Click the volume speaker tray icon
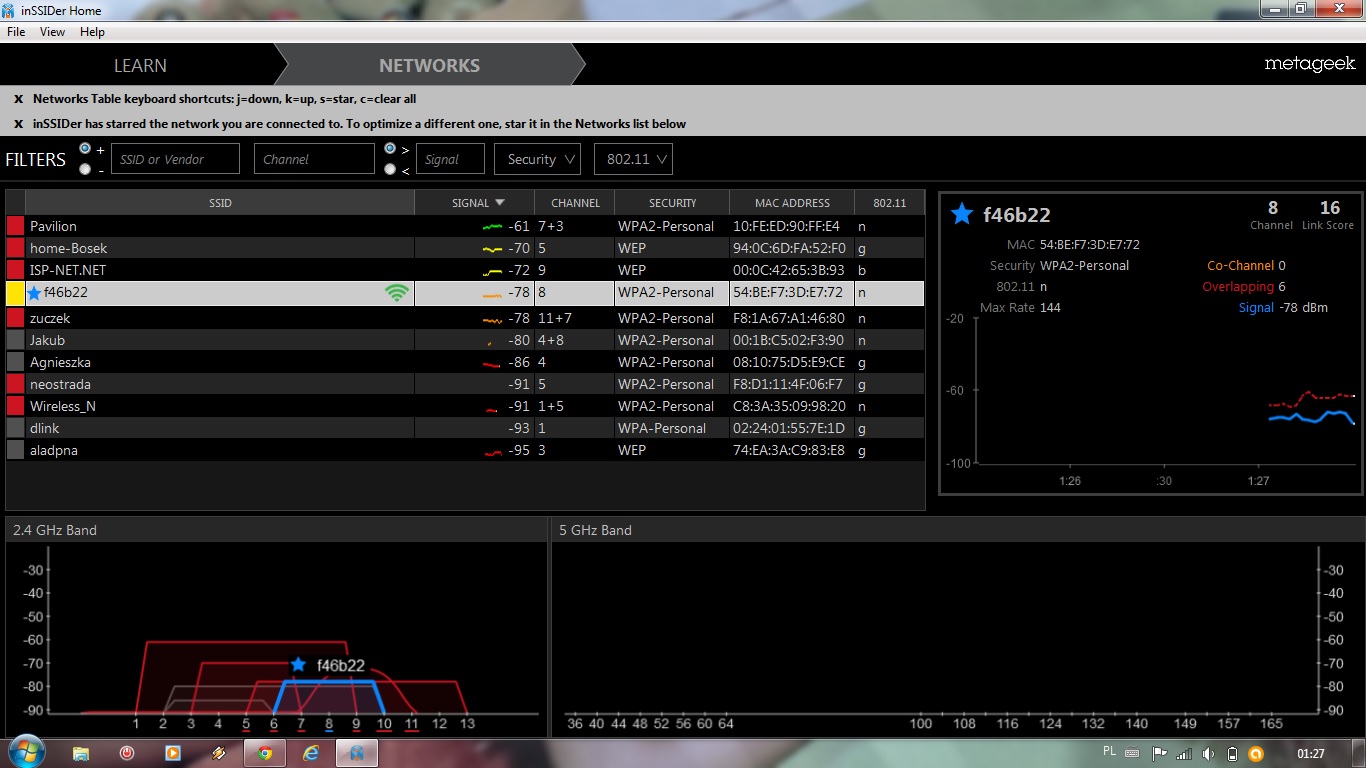This screenshot has height=768, width=1366. pos(1209,753)
